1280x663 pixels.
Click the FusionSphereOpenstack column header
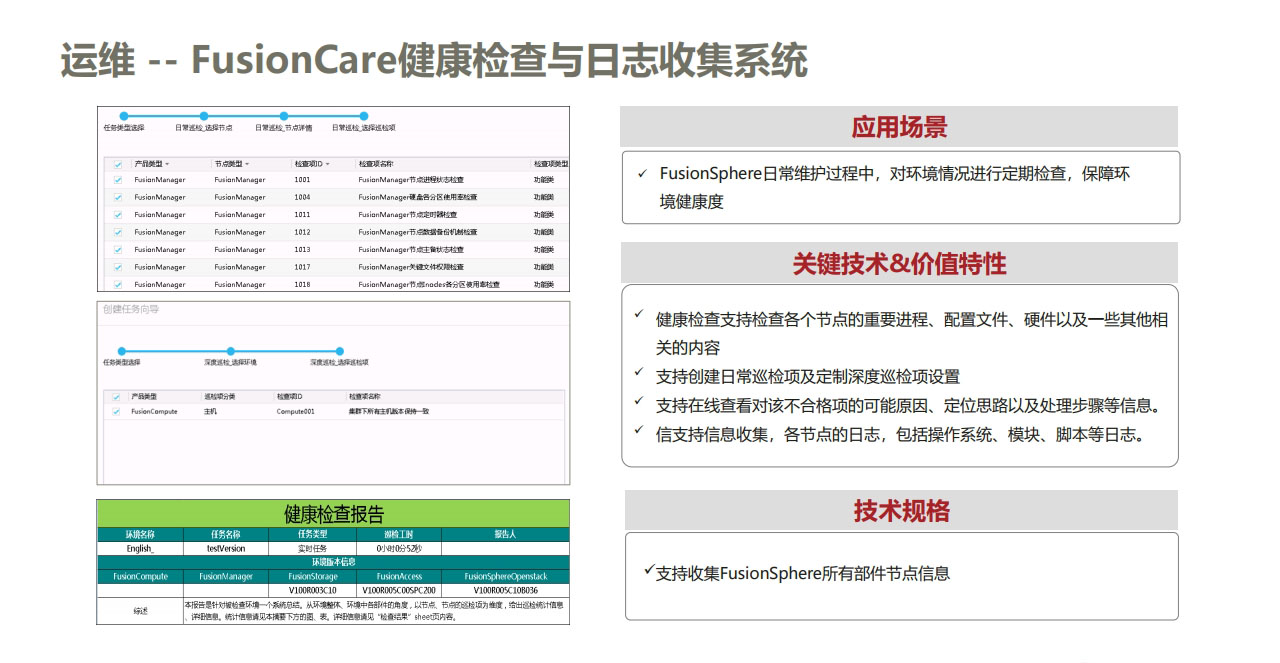click(505, 576)
